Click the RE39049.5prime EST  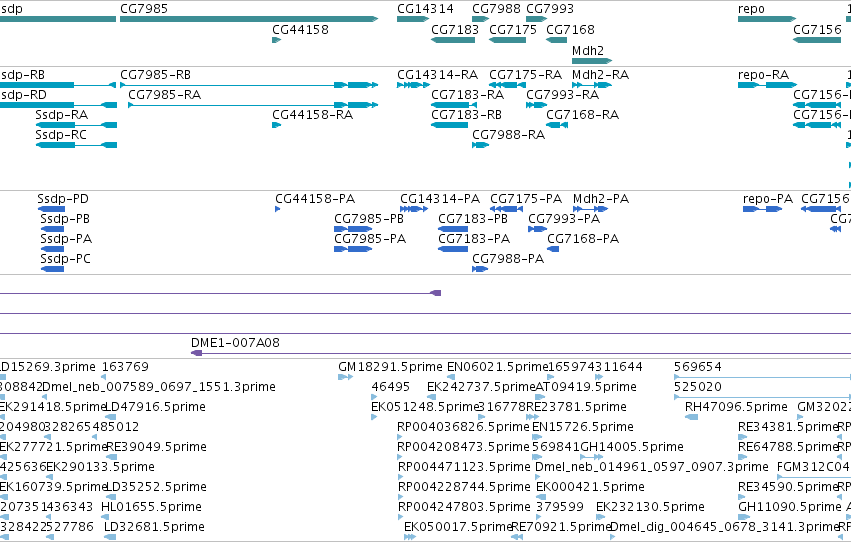111,457
